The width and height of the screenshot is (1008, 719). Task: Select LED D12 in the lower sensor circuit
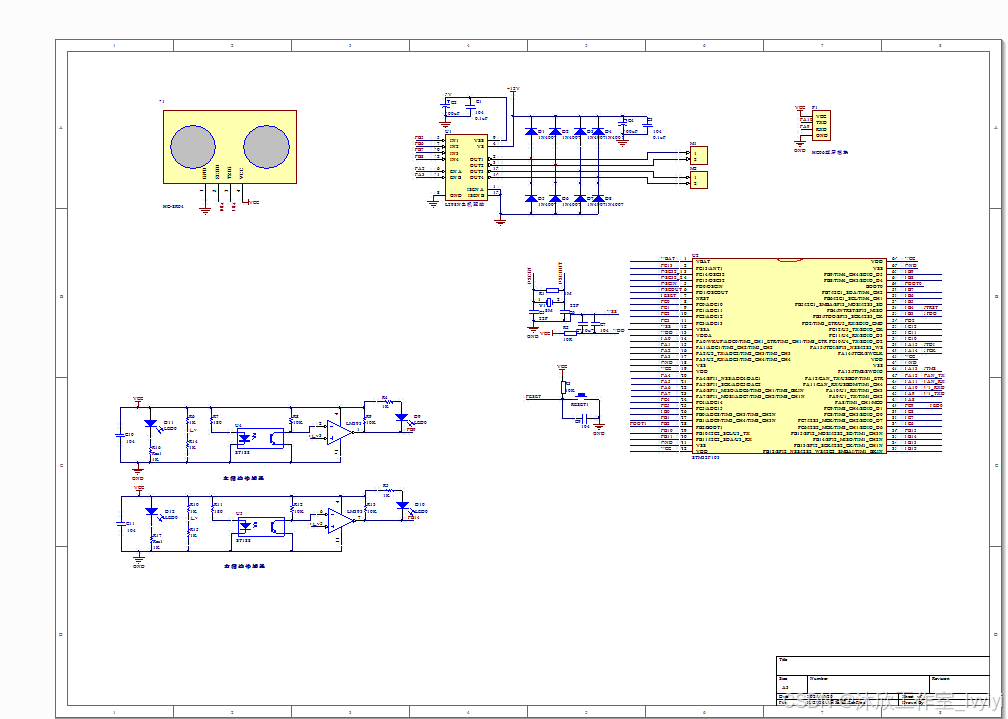[151, 512]
